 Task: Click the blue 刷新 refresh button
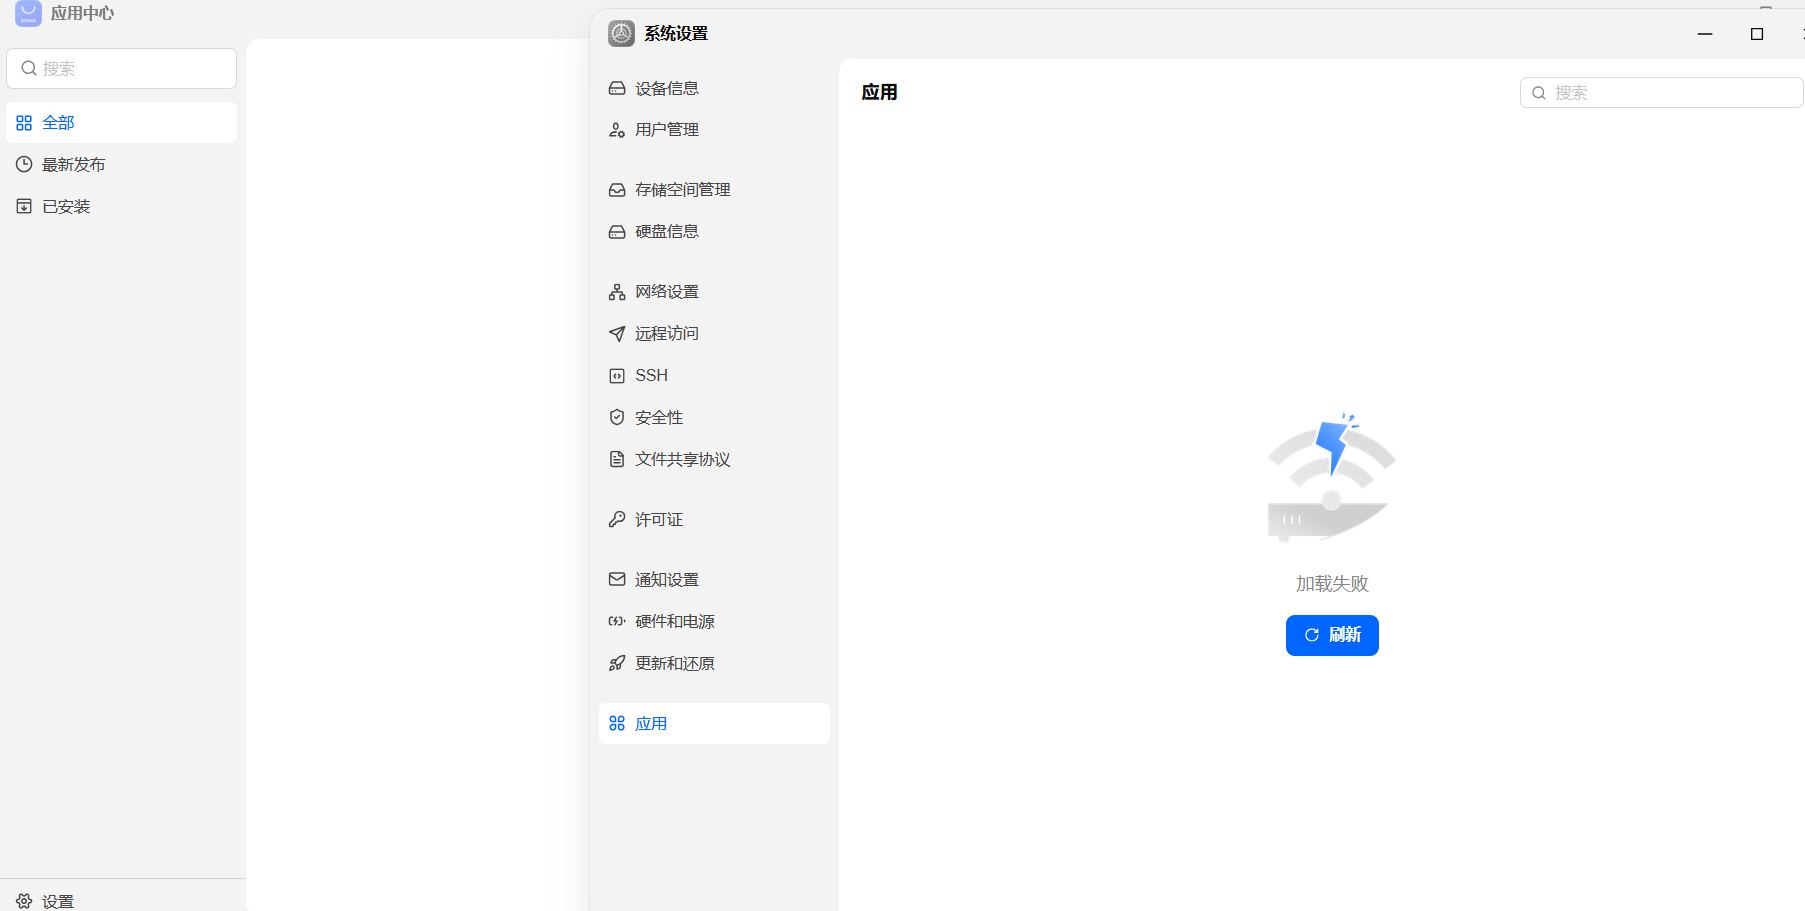(x=1332, y=635)
